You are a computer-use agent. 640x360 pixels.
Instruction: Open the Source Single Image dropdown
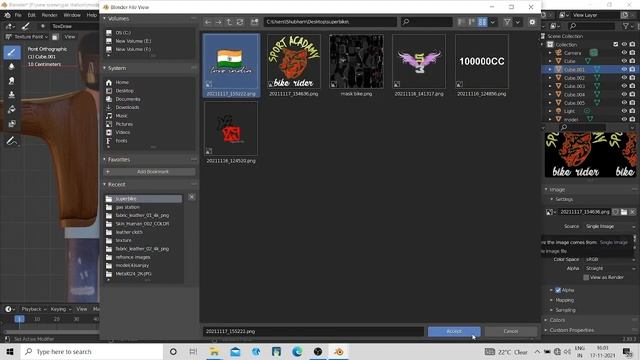[609, 227]
